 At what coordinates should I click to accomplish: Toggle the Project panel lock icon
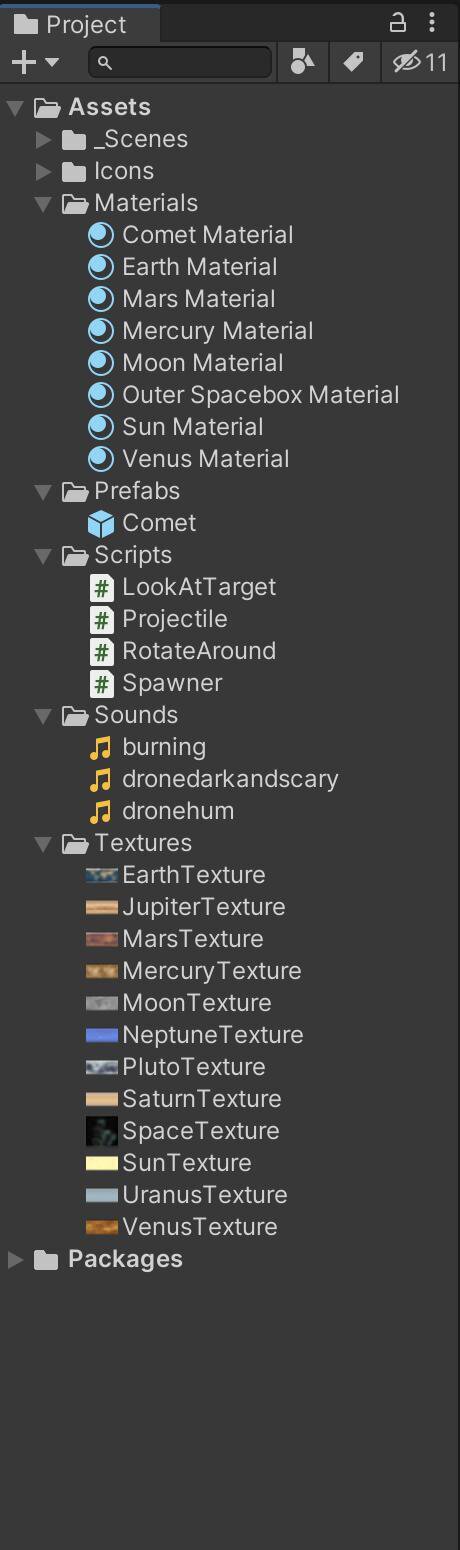click(x=397, y=22)
